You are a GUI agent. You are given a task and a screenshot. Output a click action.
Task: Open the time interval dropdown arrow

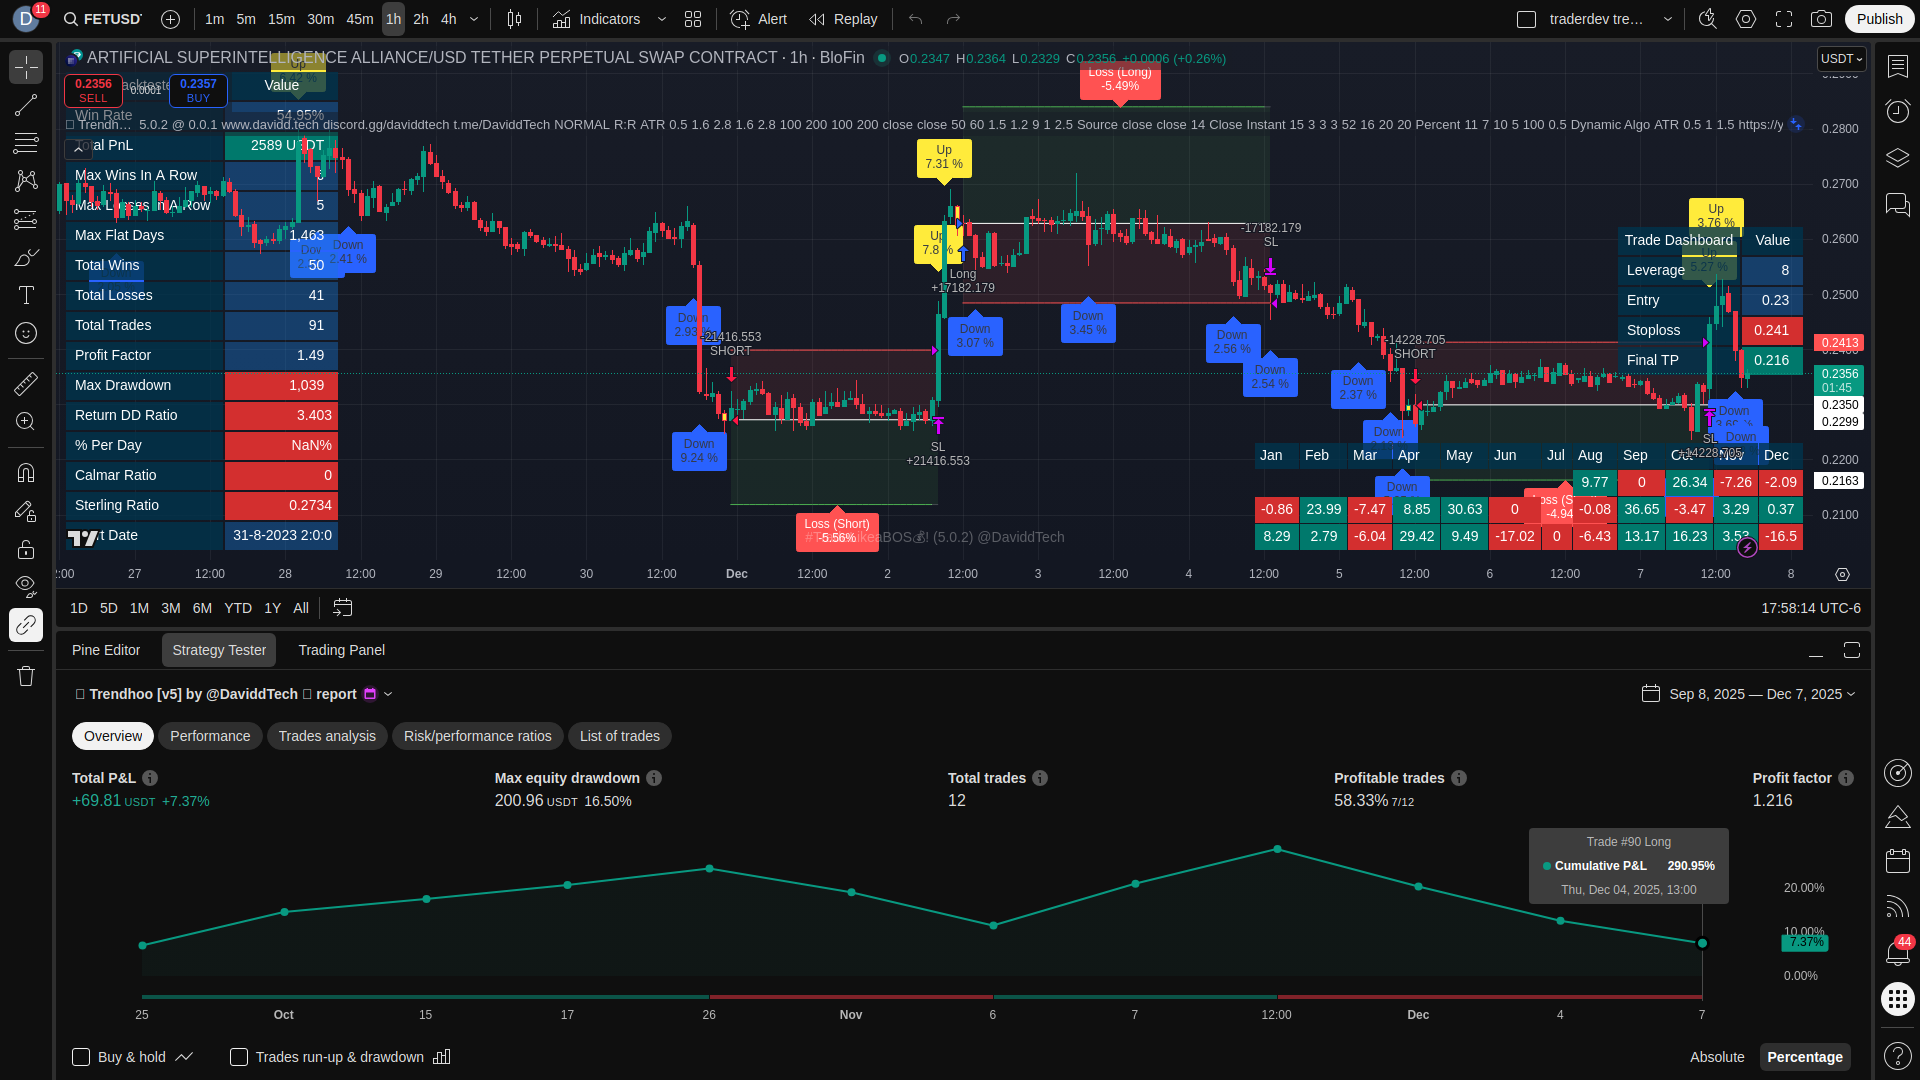coord(474,19)
